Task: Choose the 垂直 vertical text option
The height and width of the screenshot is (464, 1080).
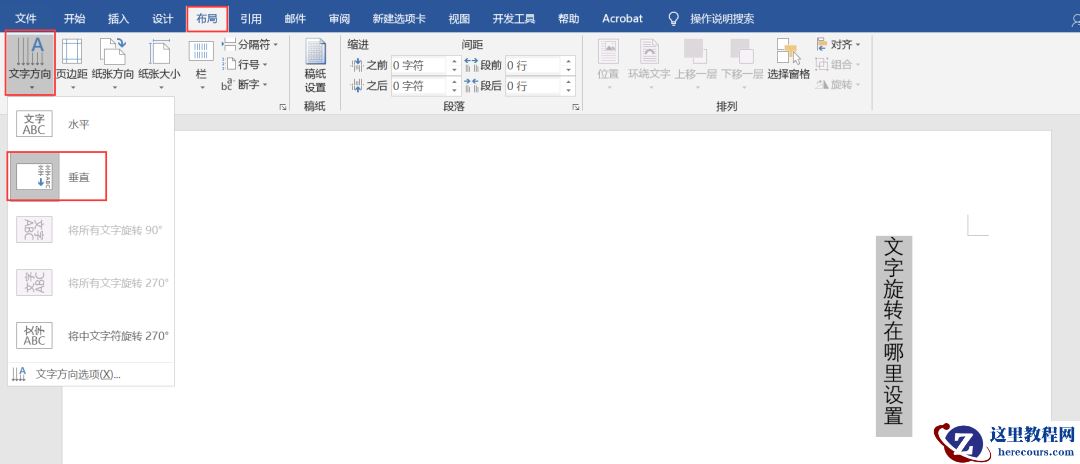Action: point(58,177)
